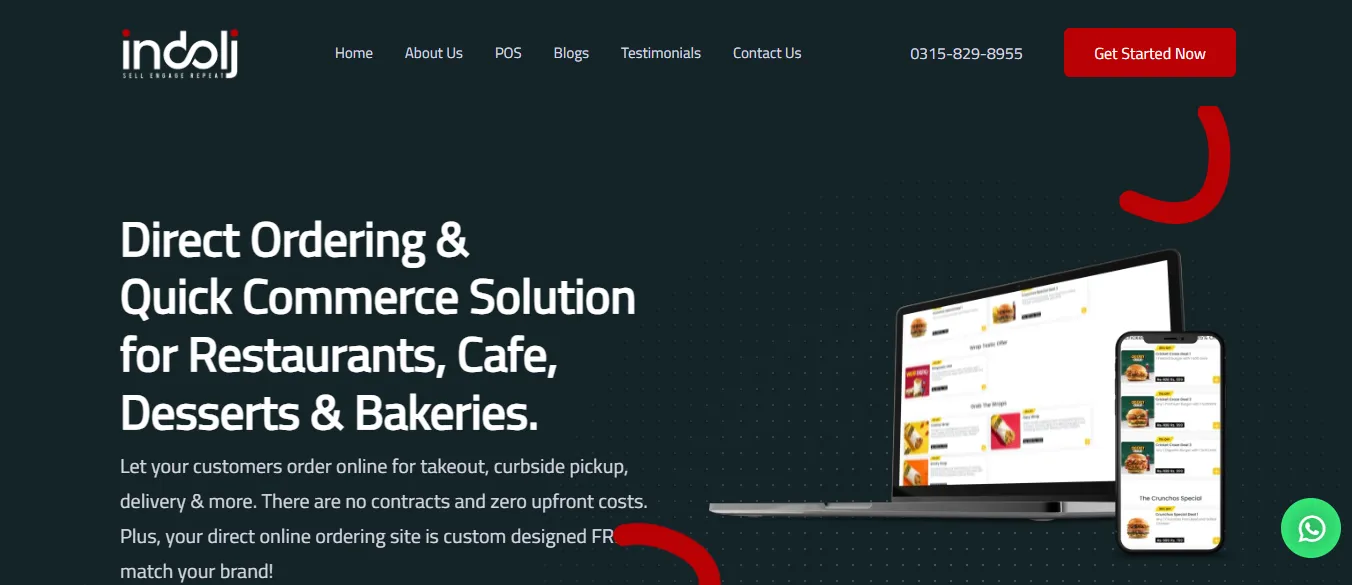The image size is (1352, 585).
Task: Open About Us page
Action: click(434, 53)
